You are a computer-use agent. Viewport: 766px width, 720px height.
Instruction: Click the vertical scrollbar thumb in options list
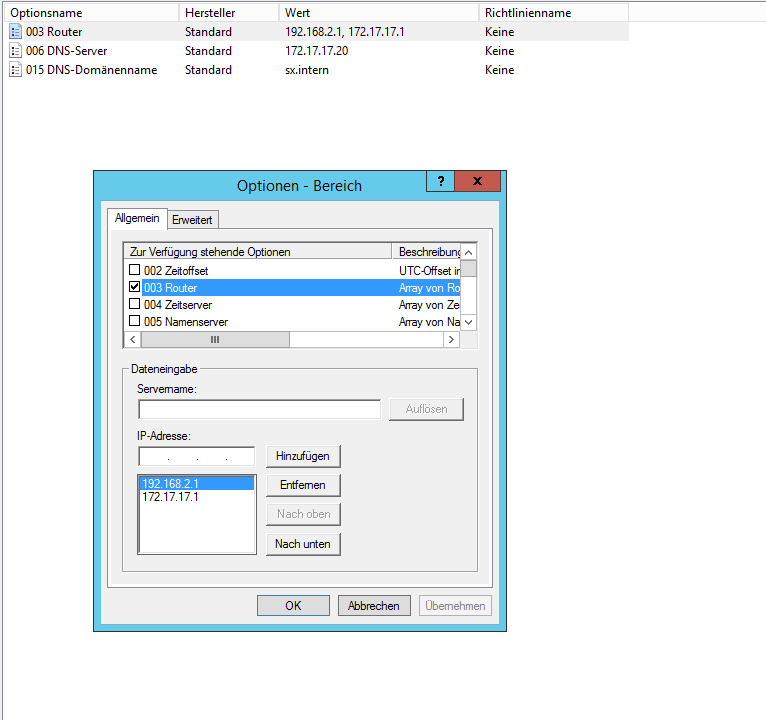[x=468, y=269]
